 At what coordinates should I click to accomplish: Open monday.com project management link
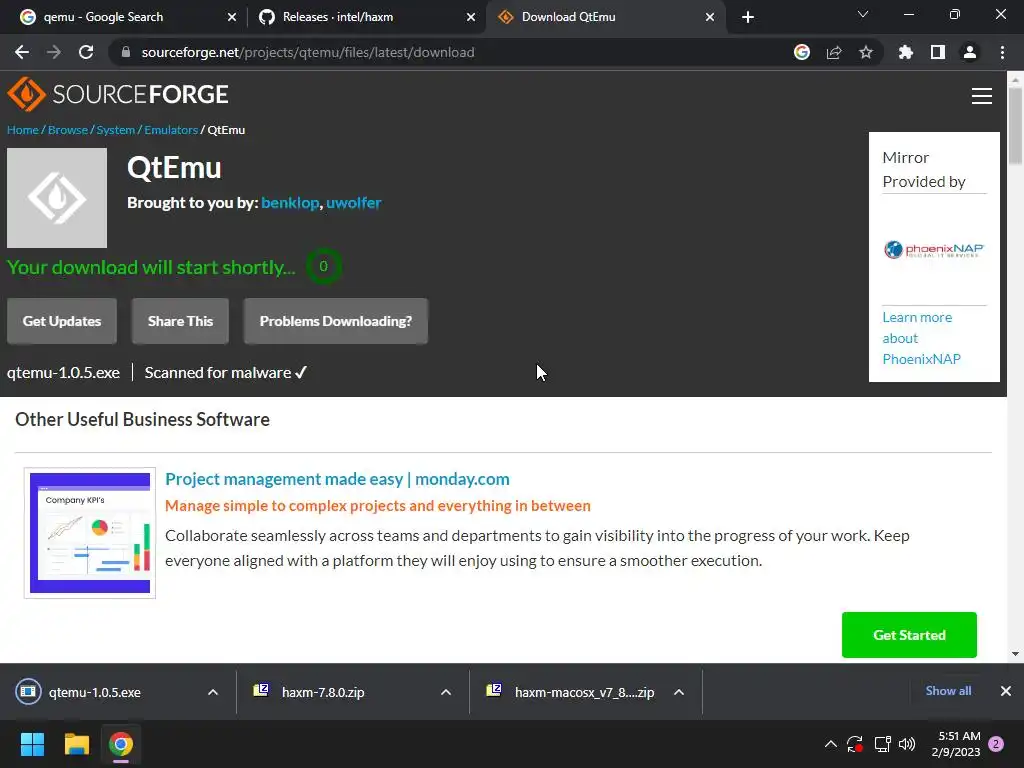click(337, 479)
